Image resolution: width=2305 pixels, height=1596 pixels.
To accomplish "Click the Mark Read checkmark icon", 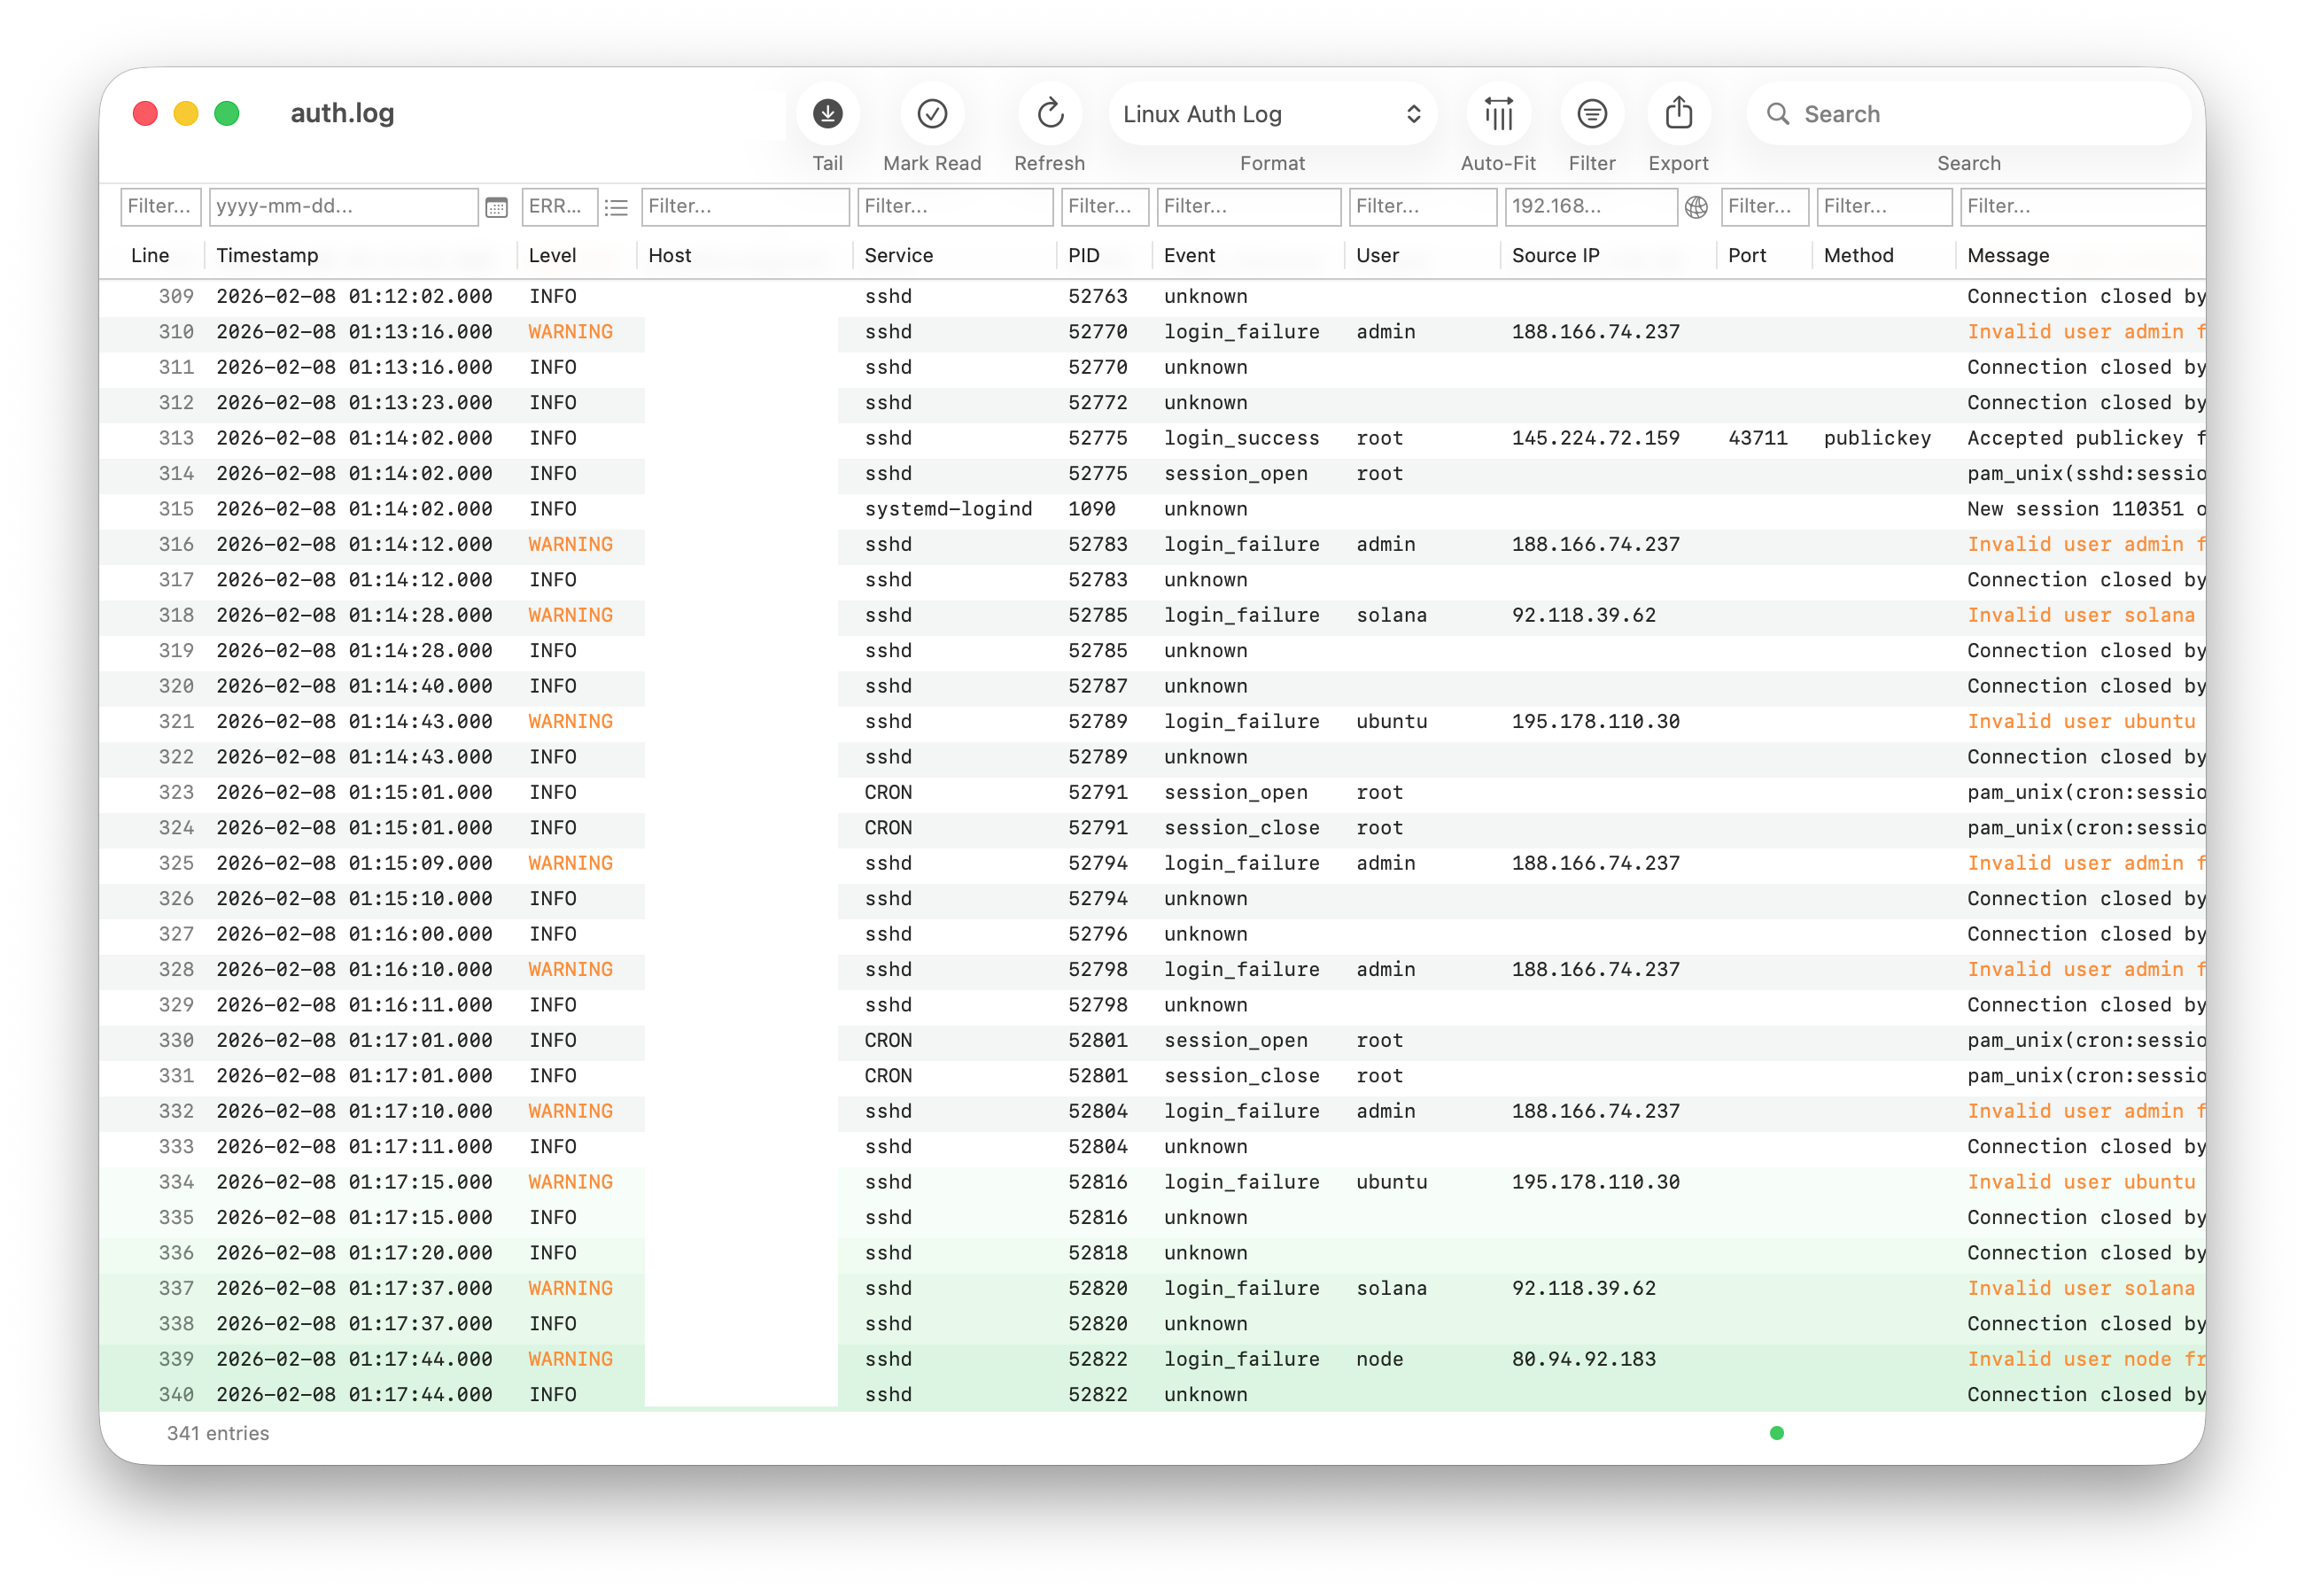I will click(931, 114).
